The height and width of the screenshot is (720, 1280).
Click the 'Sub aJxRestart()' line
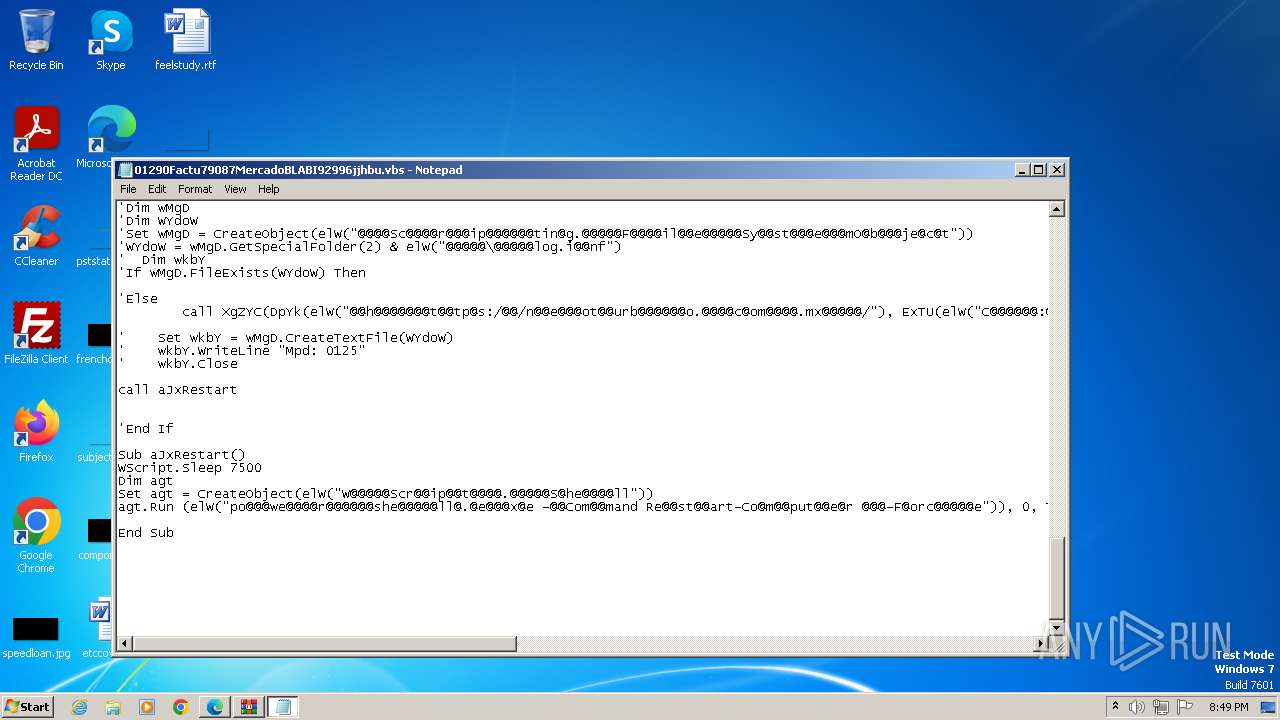(x=182, y=455)
